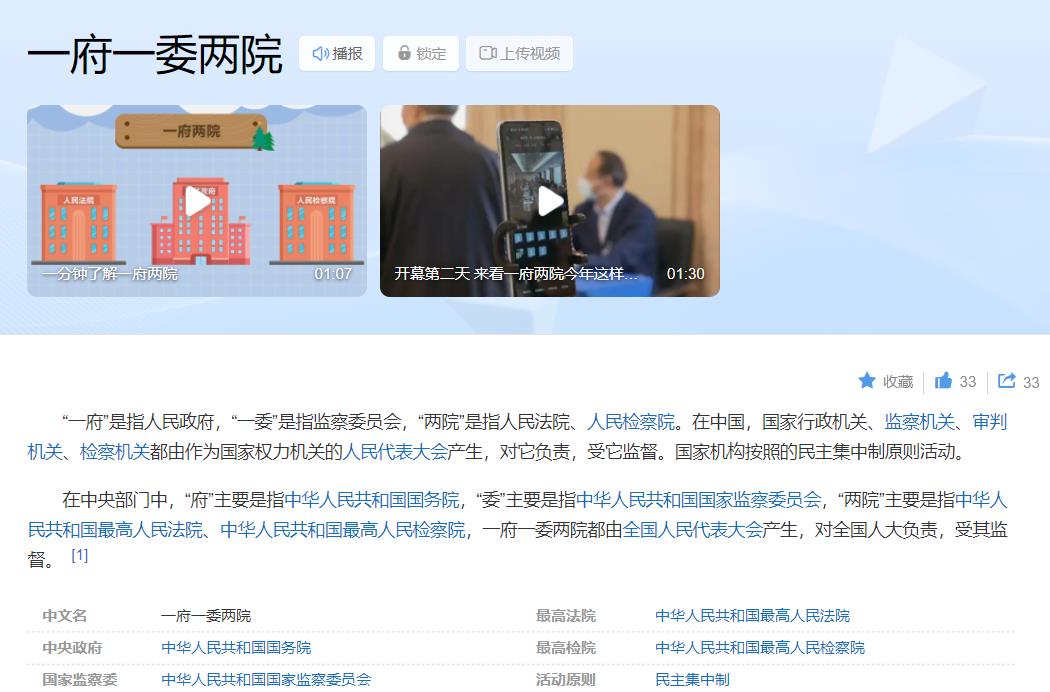
Task: Click the 民主集中制 link
Action: (x=692, y=679)
